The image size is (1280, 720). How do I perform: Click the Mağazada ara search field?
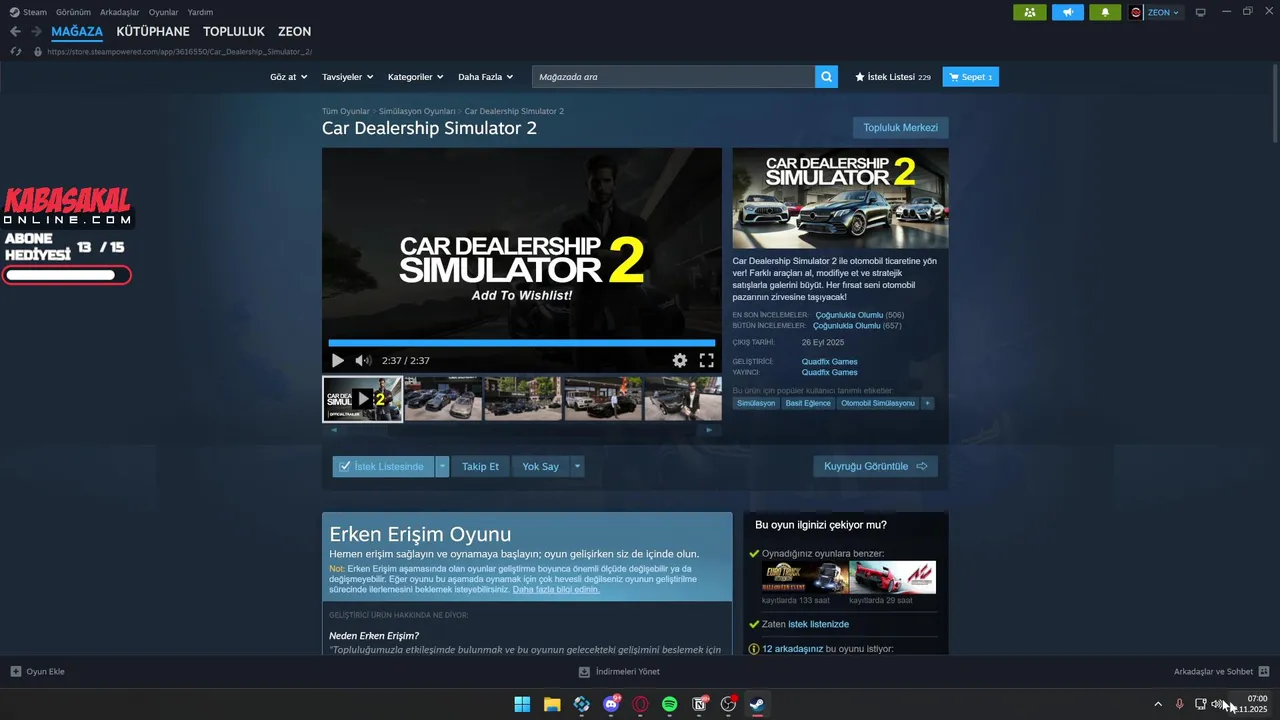673,77
